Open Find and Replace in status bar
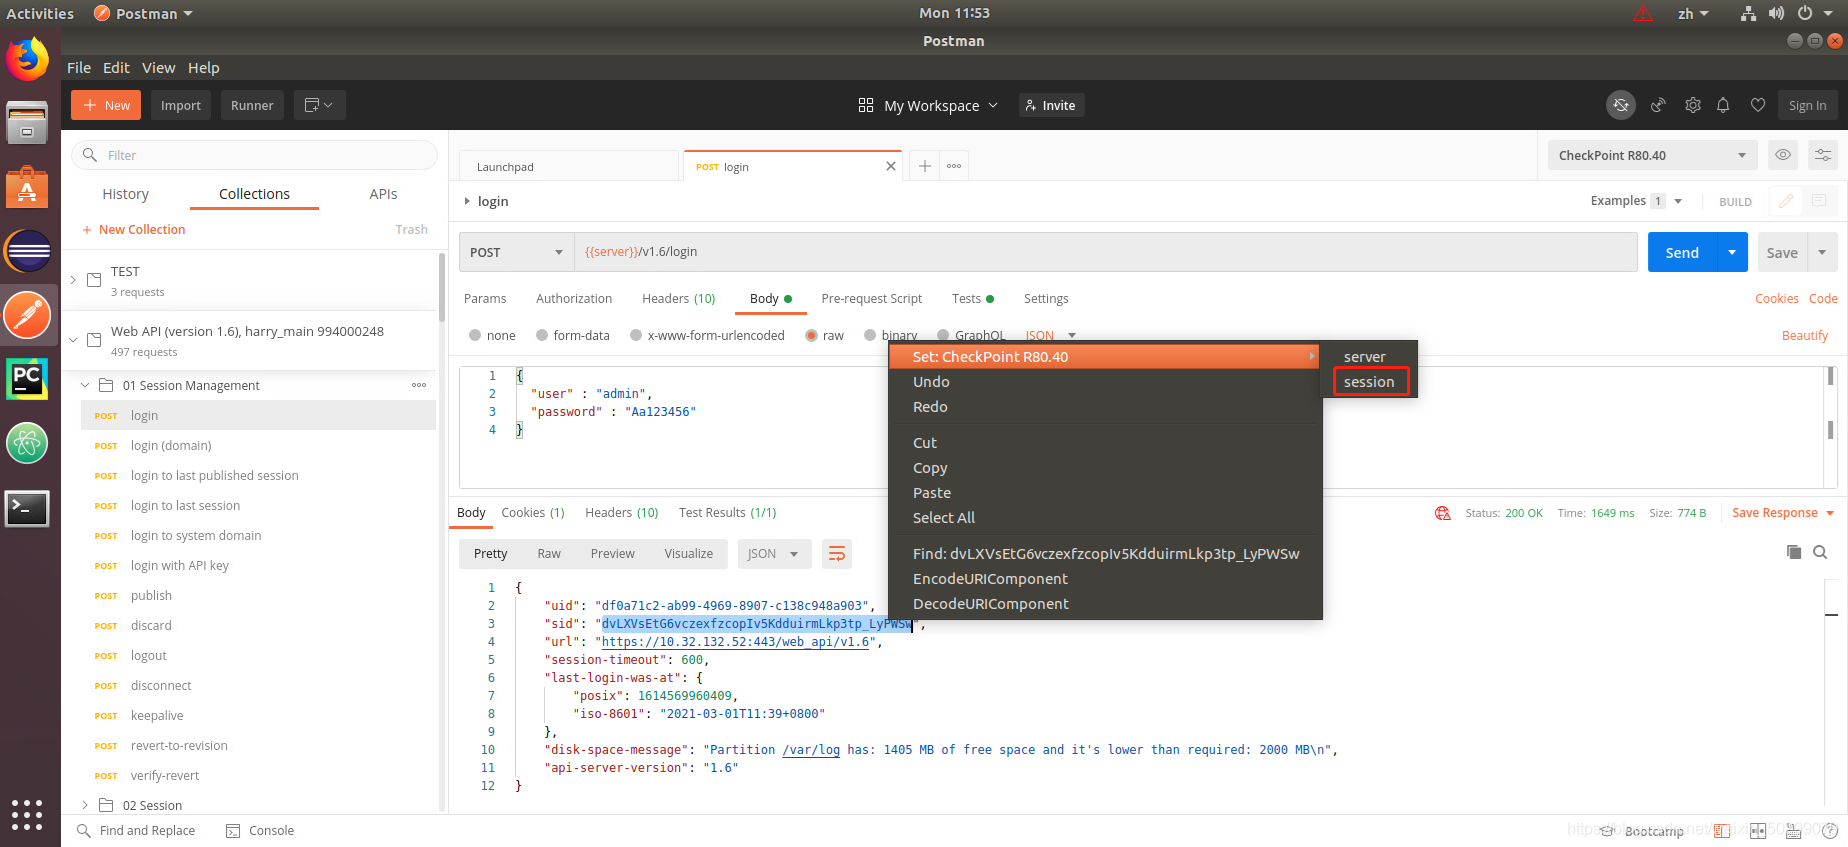 pyautogui.click(x=136, y=831)
